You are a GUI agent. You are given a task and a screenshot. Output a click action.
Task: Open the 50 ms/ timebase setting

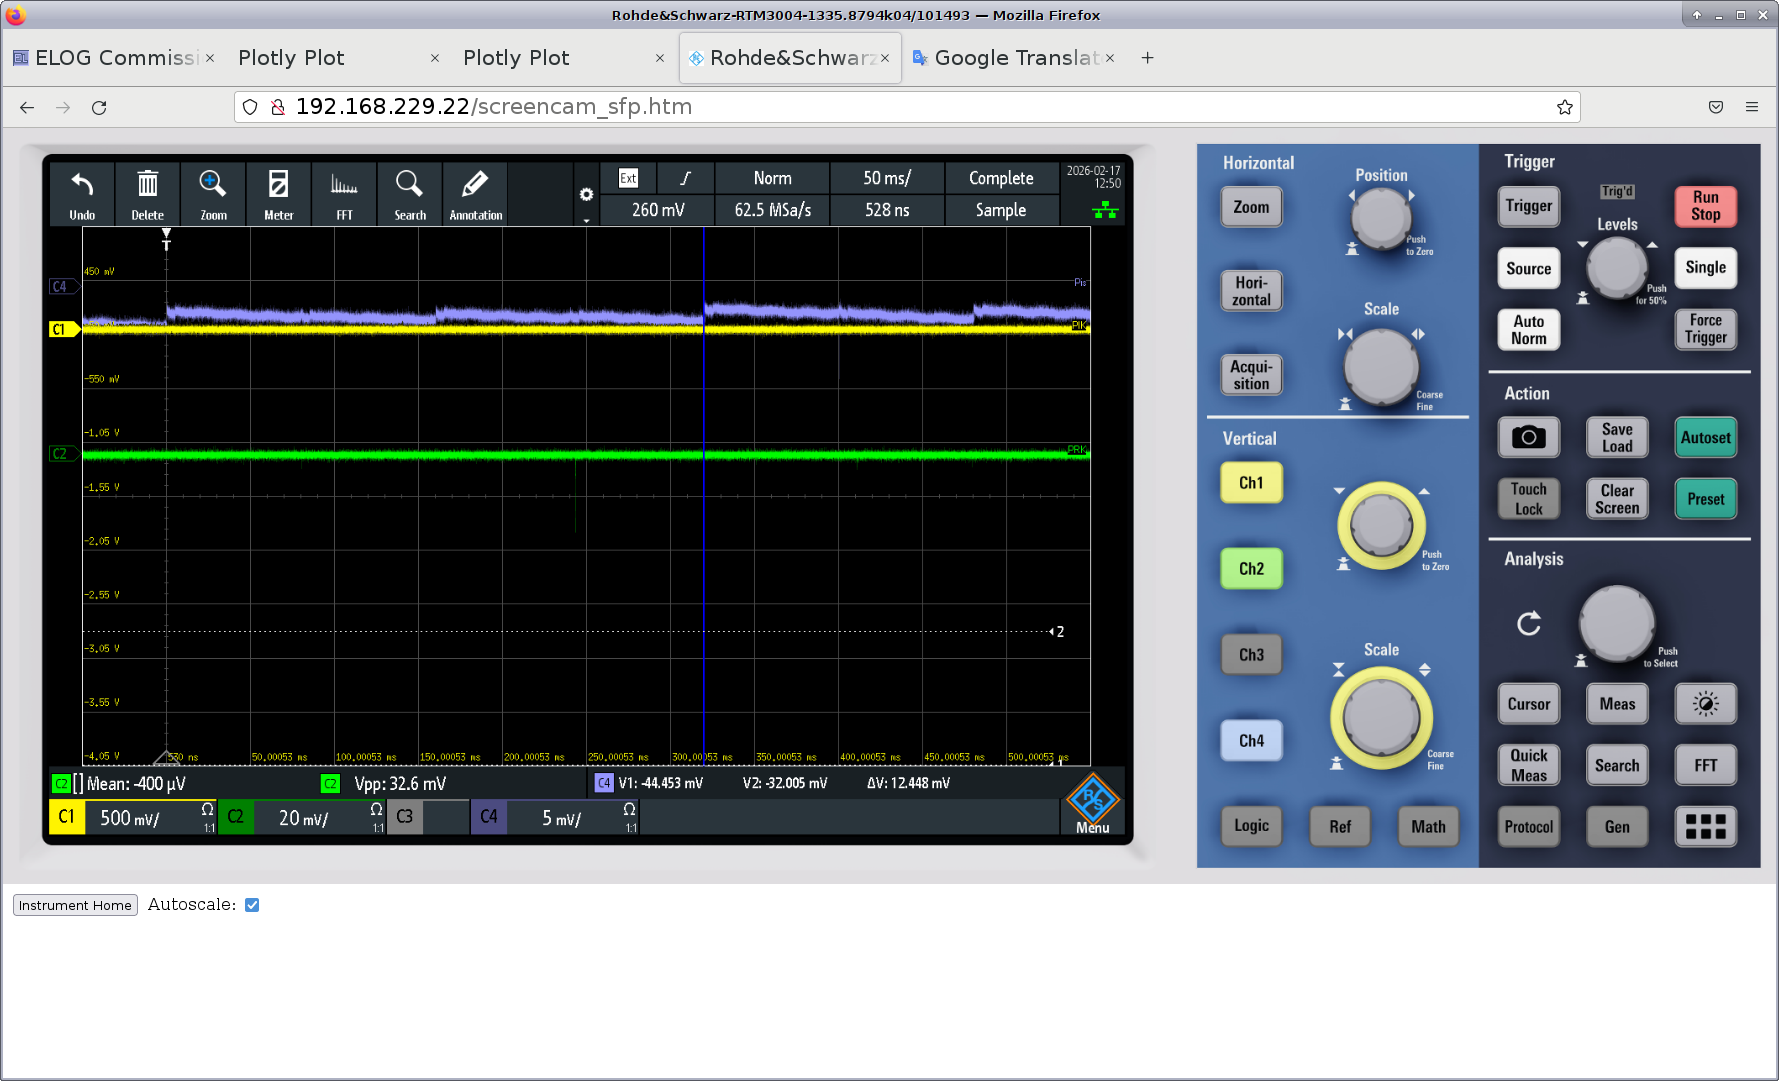click(886, 178)
